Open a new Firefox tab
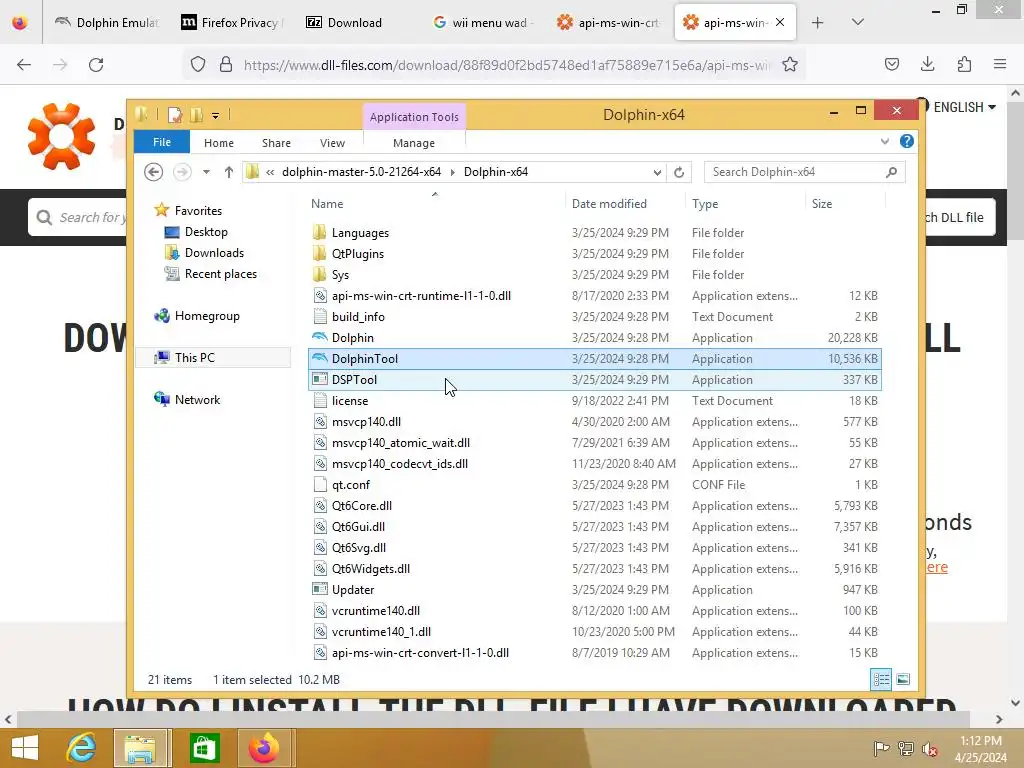This screenshot has height=768, width=1024. click(x=817, y=22)
